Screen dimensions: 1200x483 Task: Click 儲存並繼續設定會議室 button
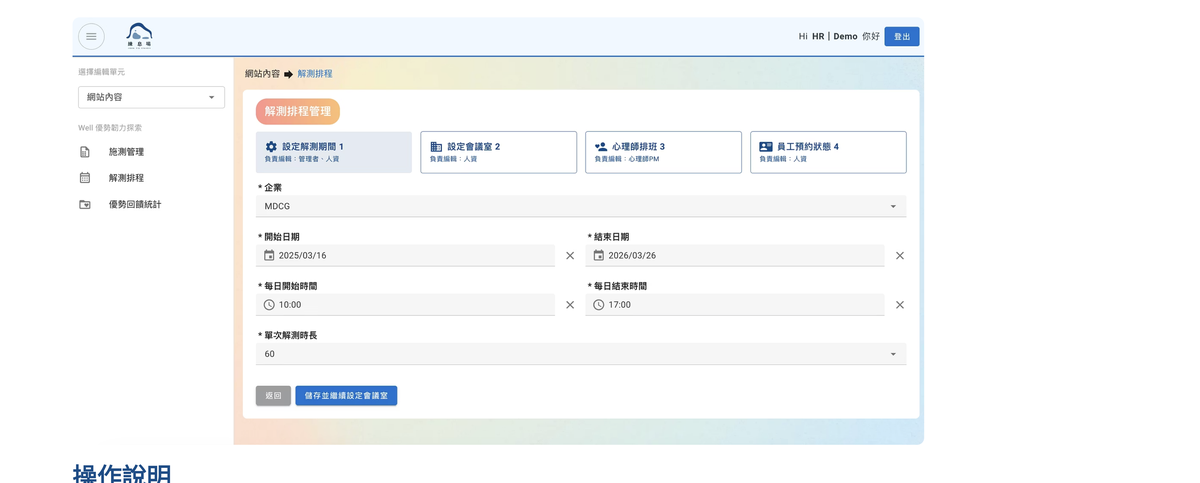[346, 396]
